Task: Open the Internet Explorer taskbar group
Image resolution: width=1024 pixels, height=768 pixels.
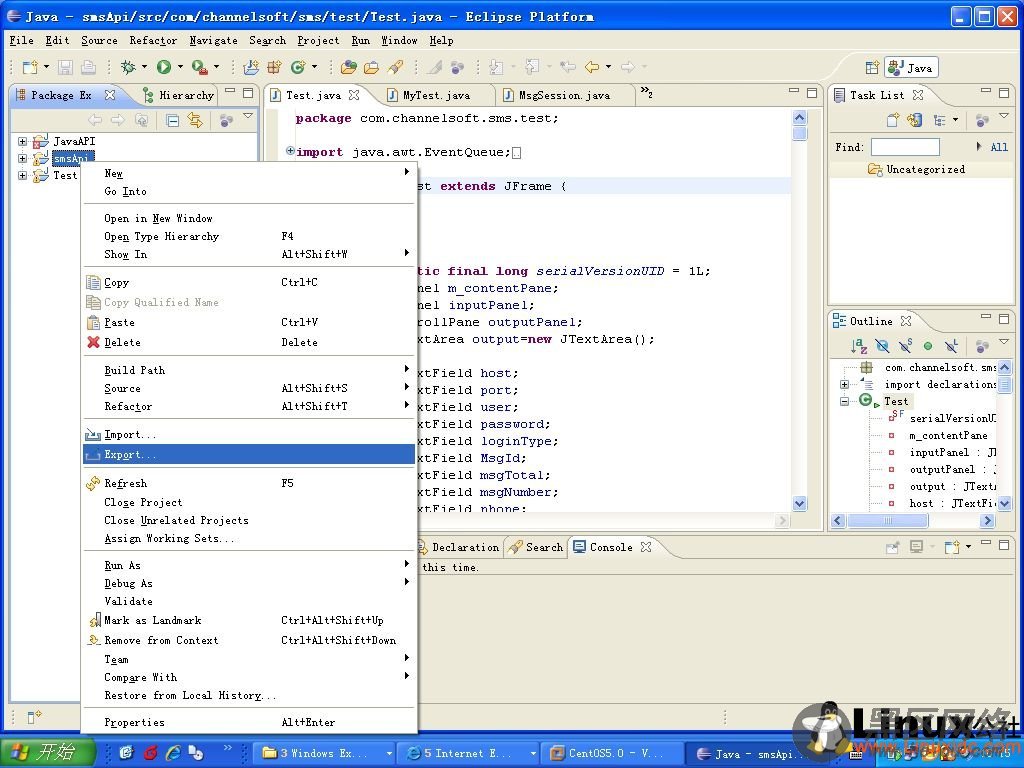Action: click(468, 754)
